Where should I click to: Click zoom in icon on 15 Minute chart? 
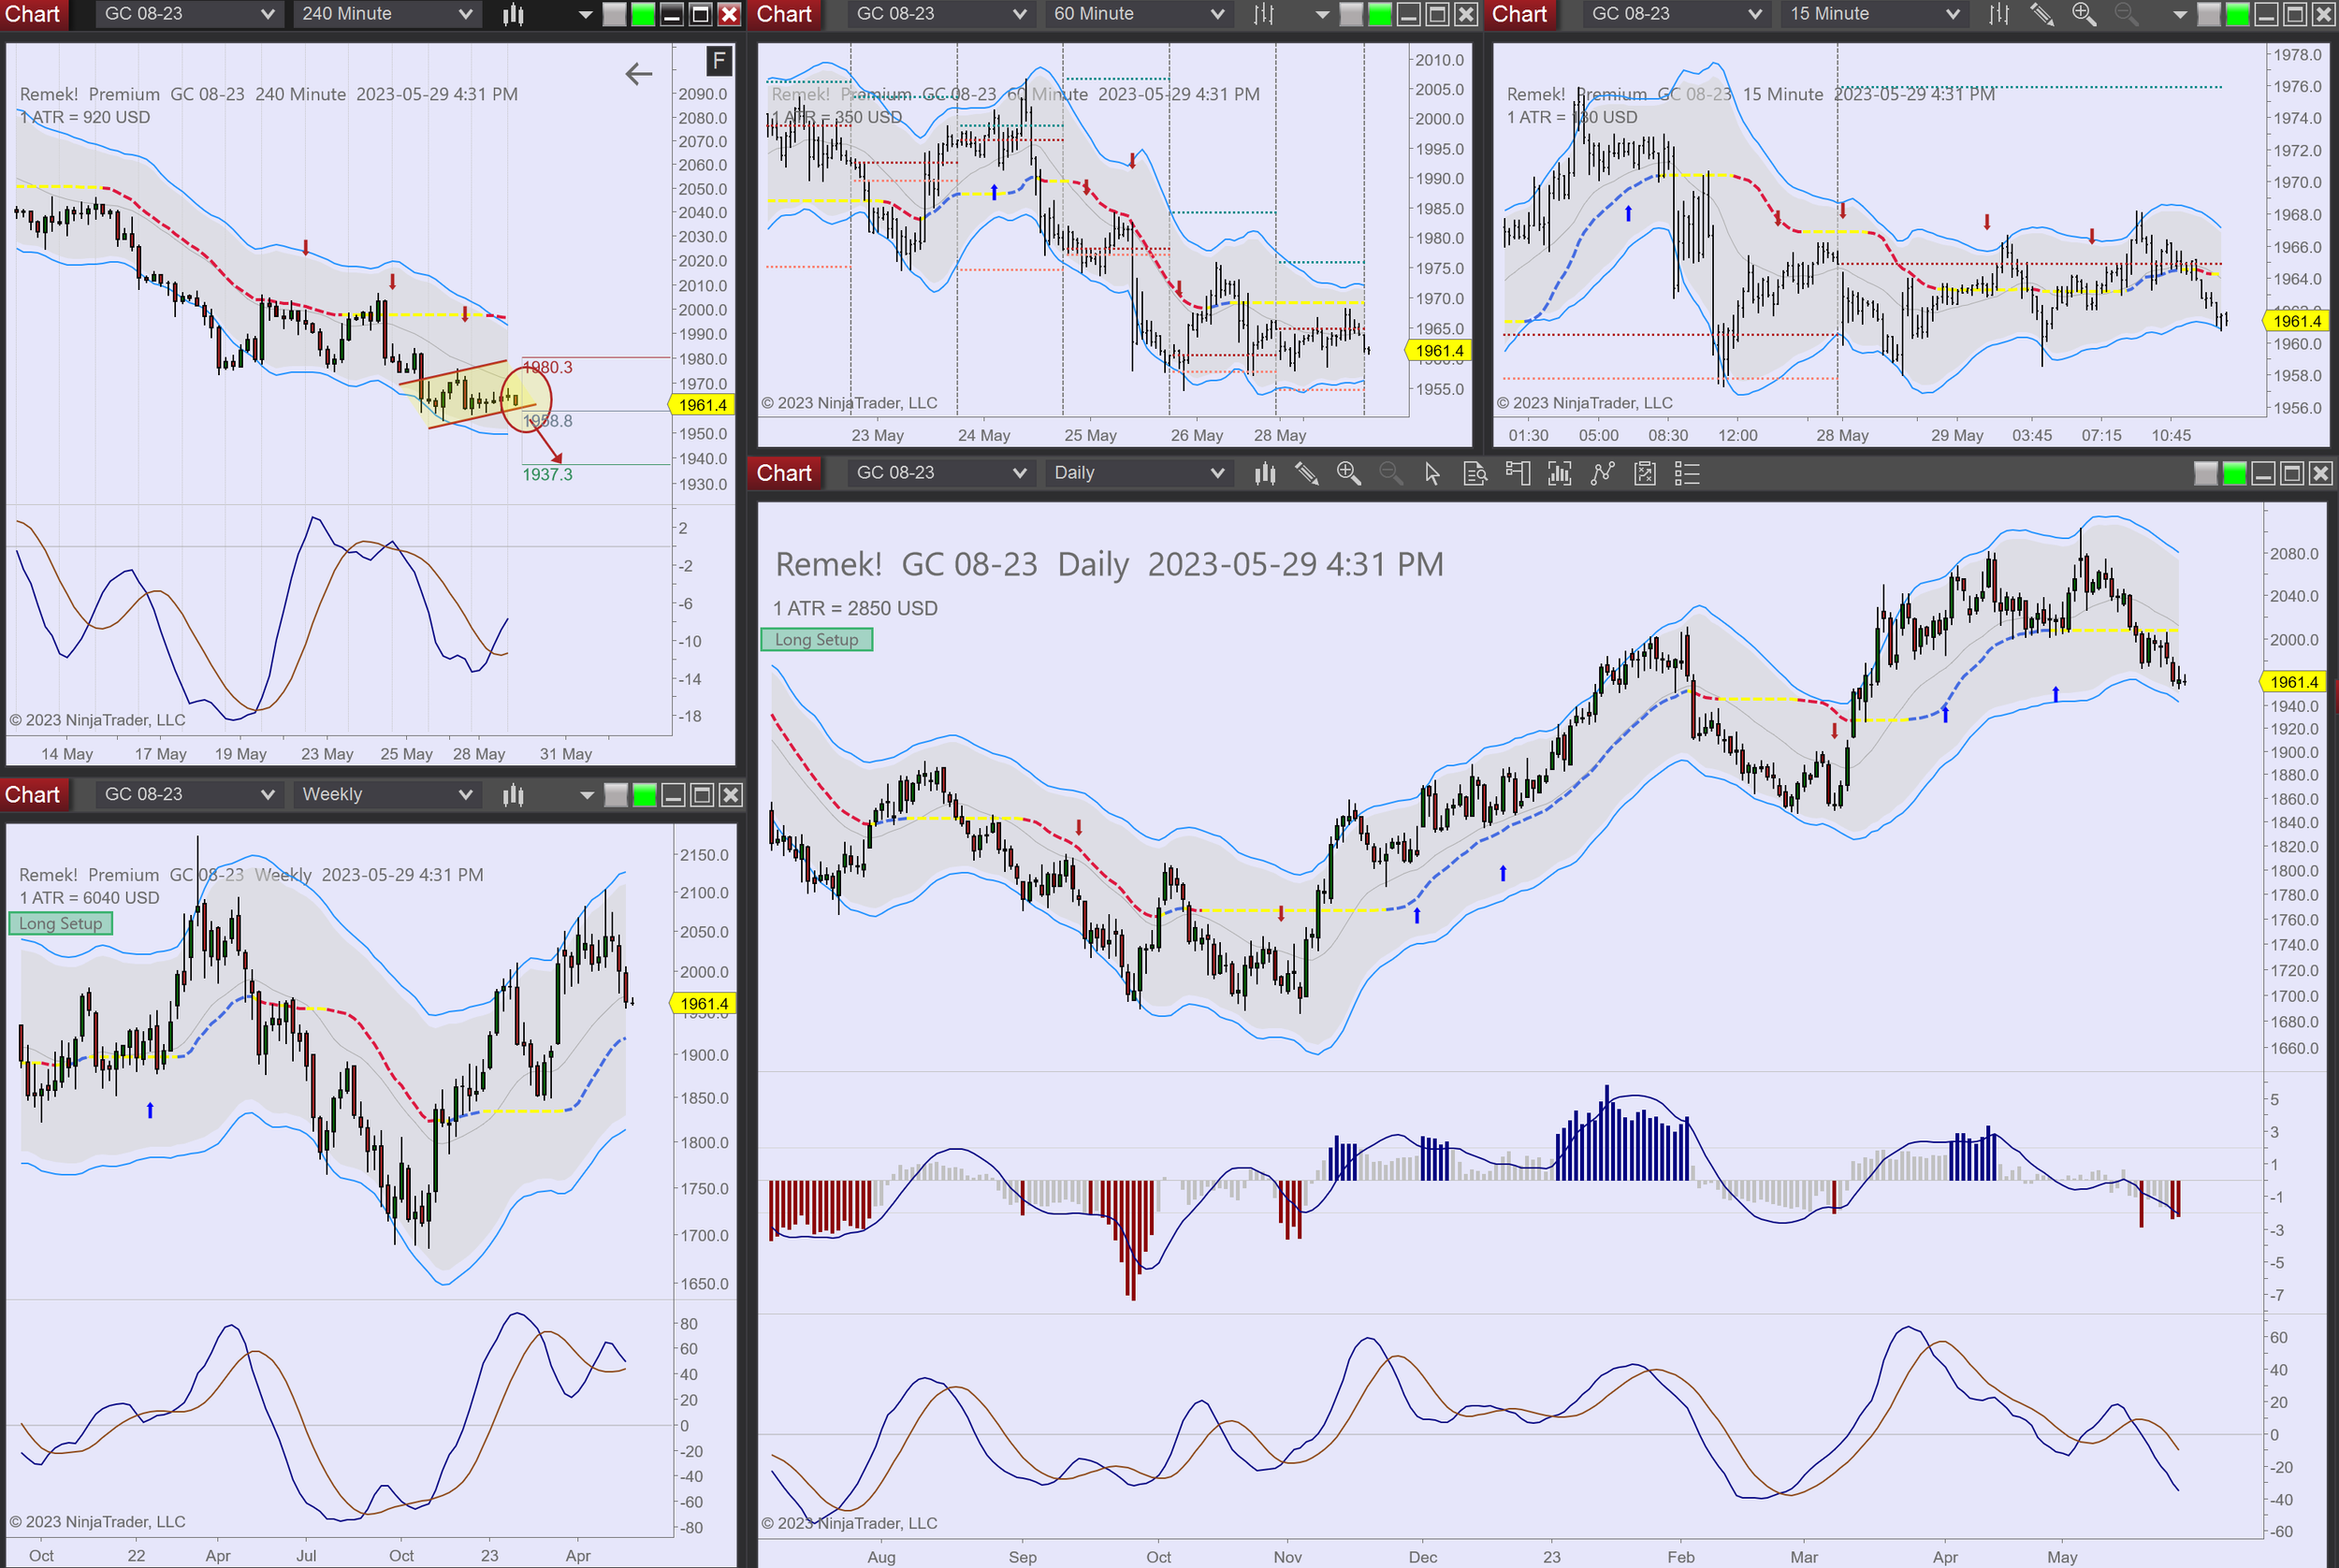(x=2083, y=14)
